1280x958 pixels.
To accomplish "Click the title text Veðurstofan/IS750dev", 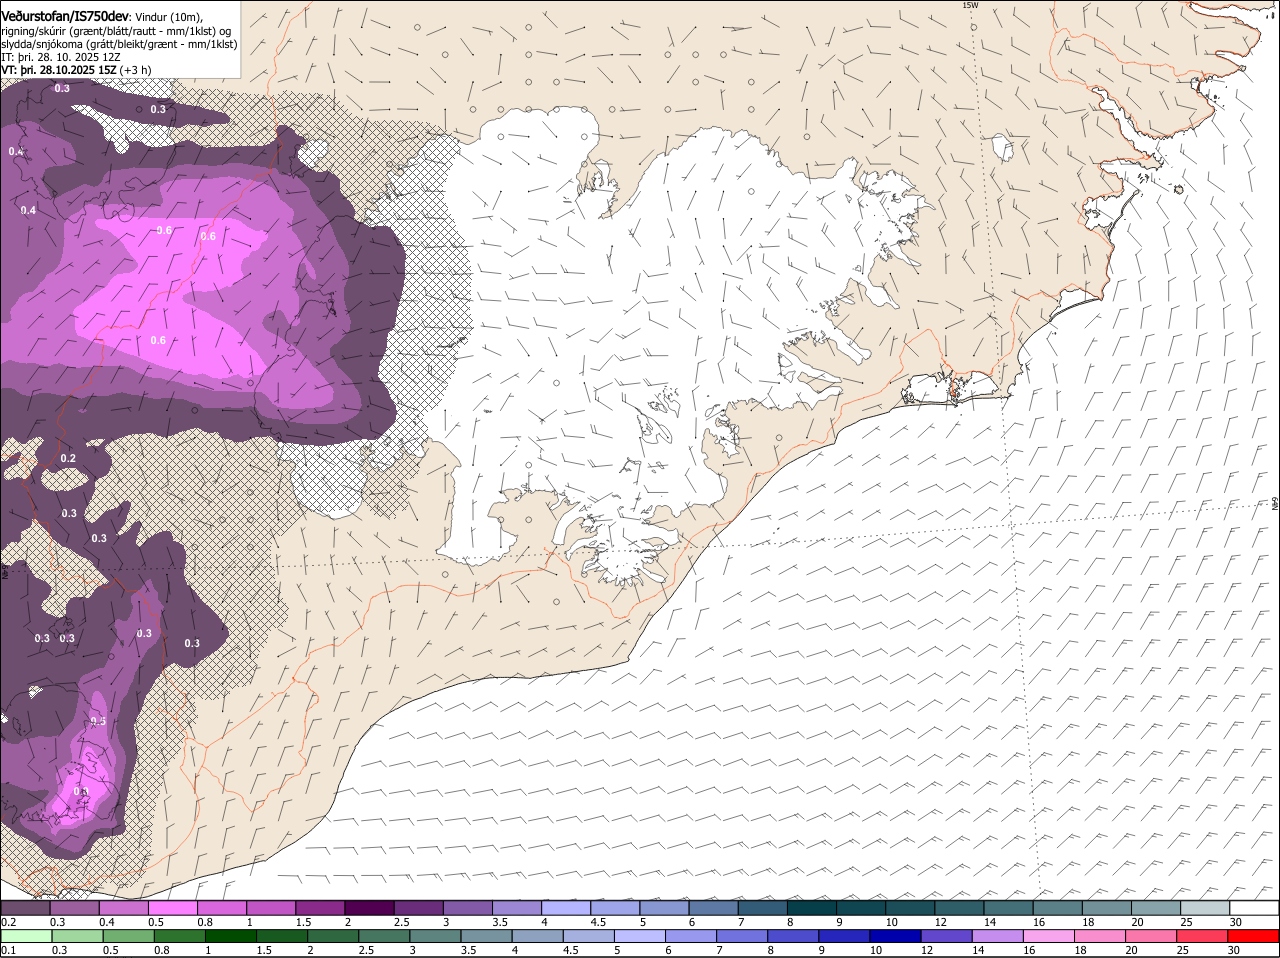I will (x=65, y=16).
